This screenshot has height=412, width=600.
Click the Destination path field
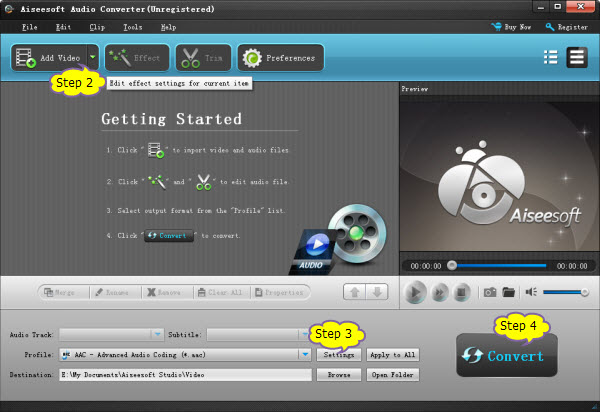(x=186, y=375)
